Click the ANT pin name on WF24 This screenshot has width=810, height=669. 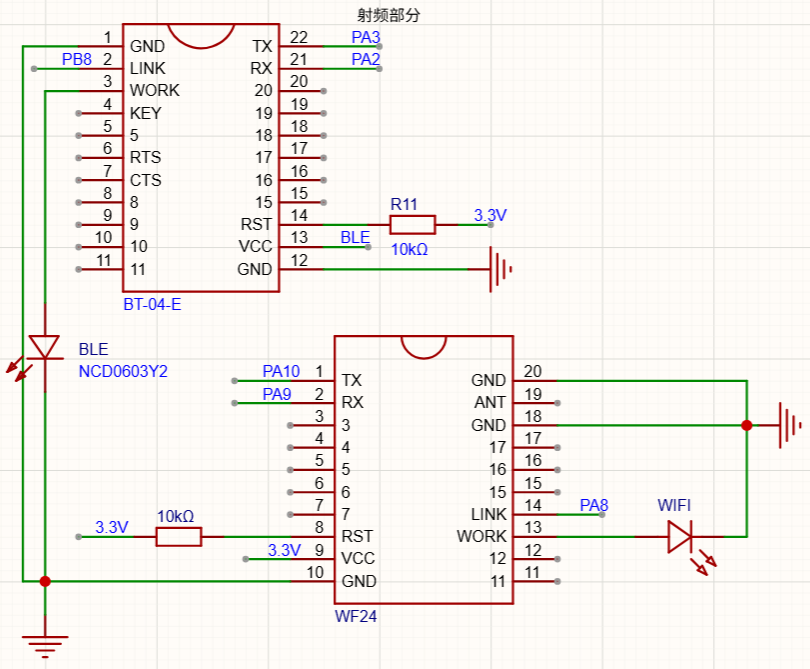490,402
